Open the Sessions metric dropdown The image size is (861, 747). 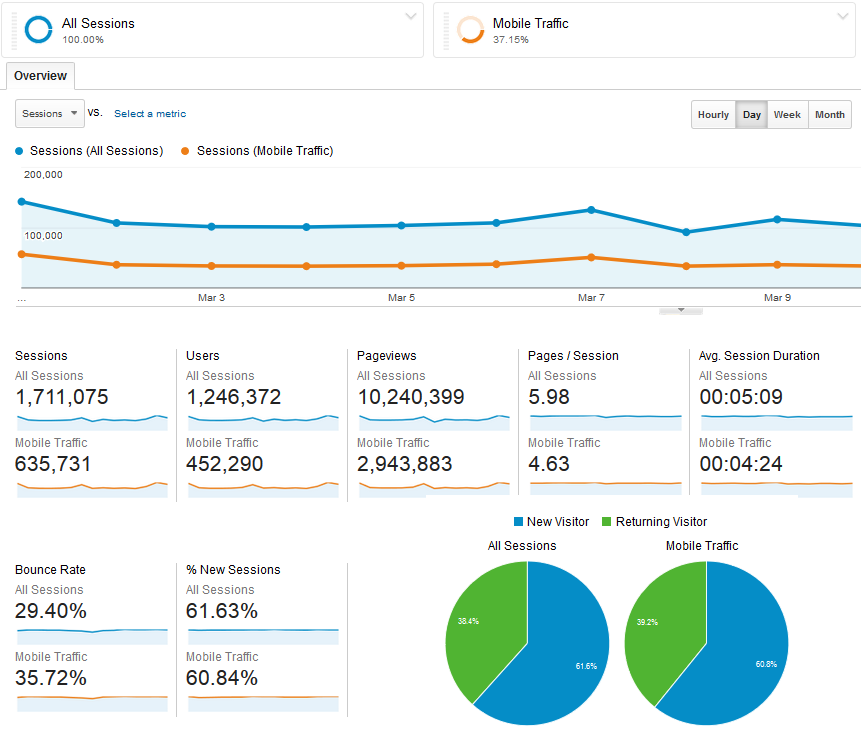(x=49, y=114)
